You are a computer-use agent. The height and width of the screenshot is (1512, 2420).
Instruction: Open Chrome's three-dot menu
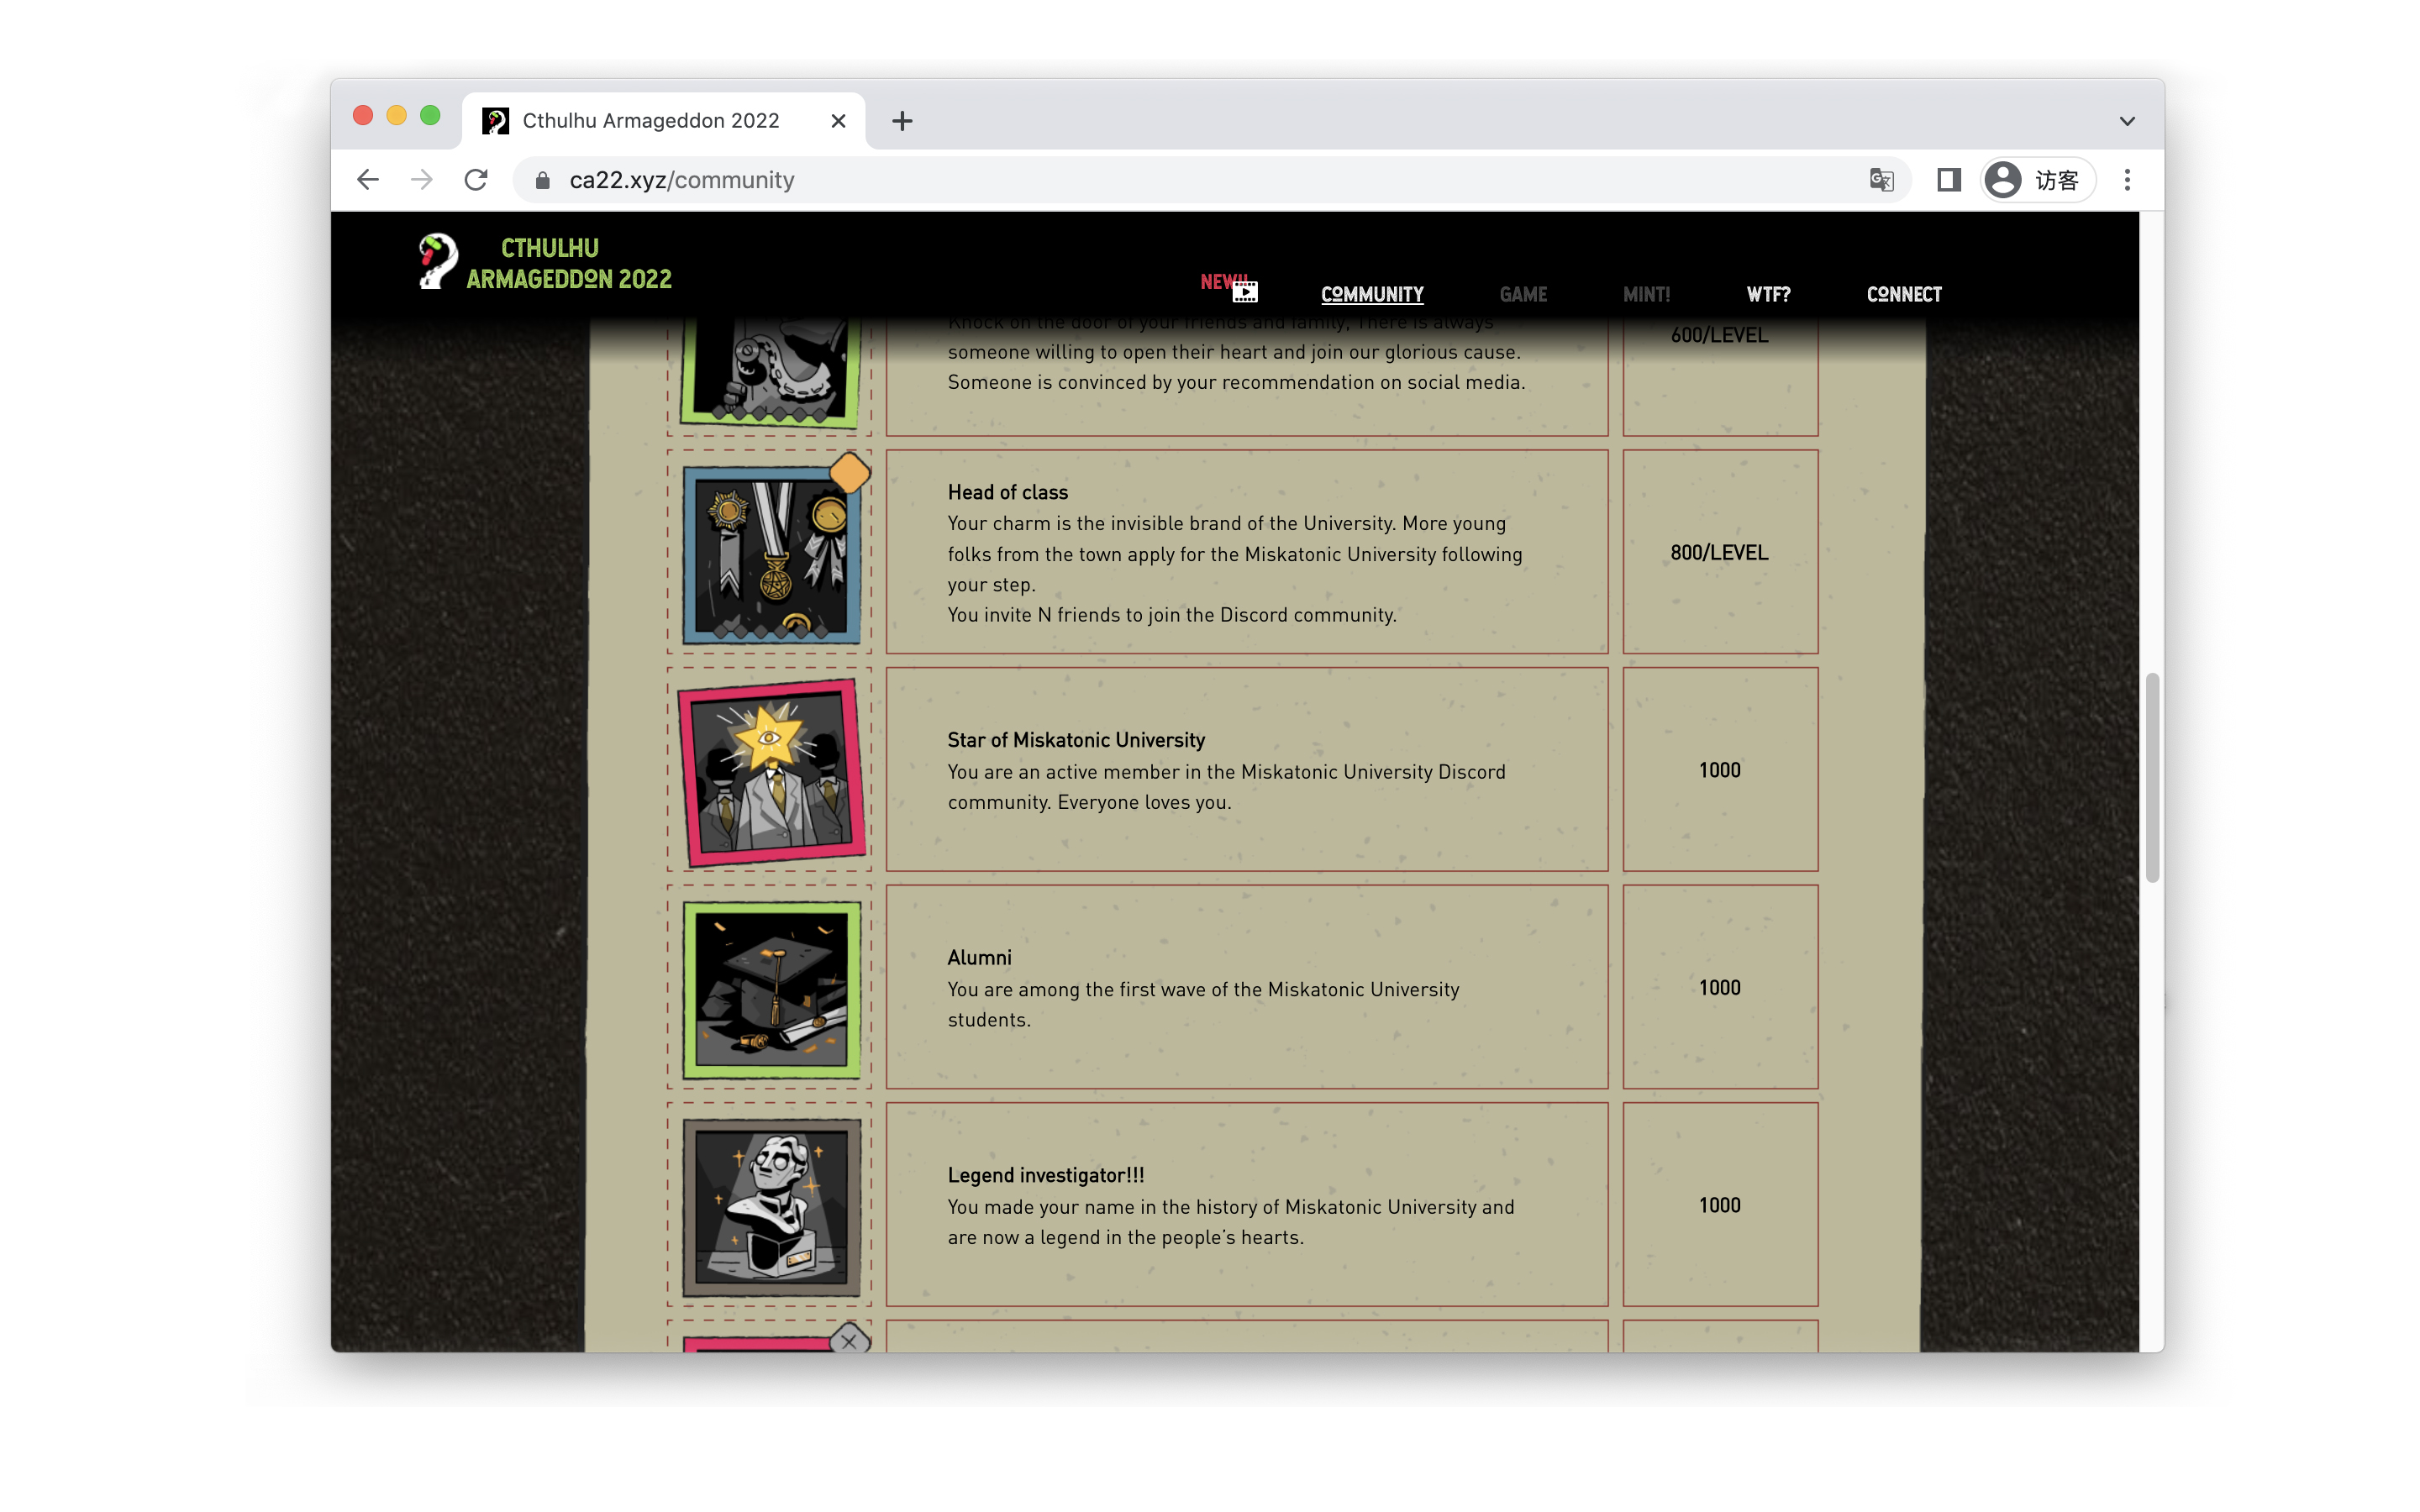(2127, 180)
